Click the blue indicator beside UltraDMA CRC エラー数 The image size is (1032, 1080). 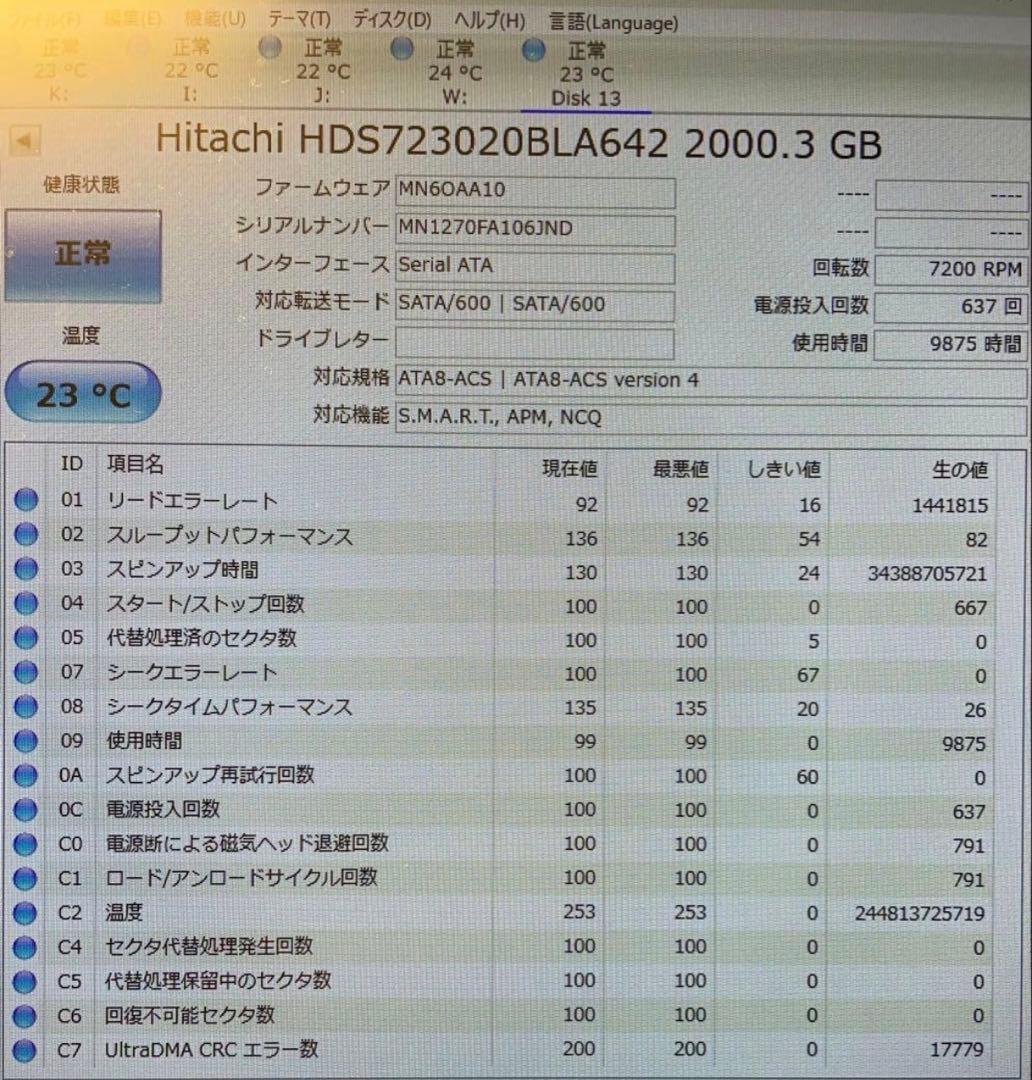coord(26,1050)
